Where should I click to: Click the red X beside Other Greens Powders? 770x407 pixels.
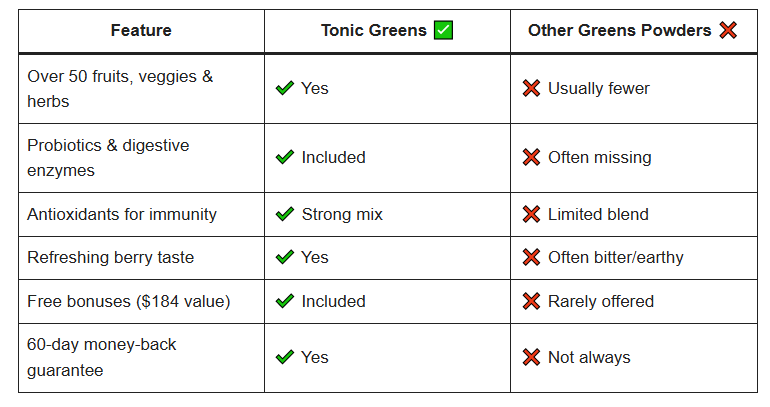pos(728,30)
